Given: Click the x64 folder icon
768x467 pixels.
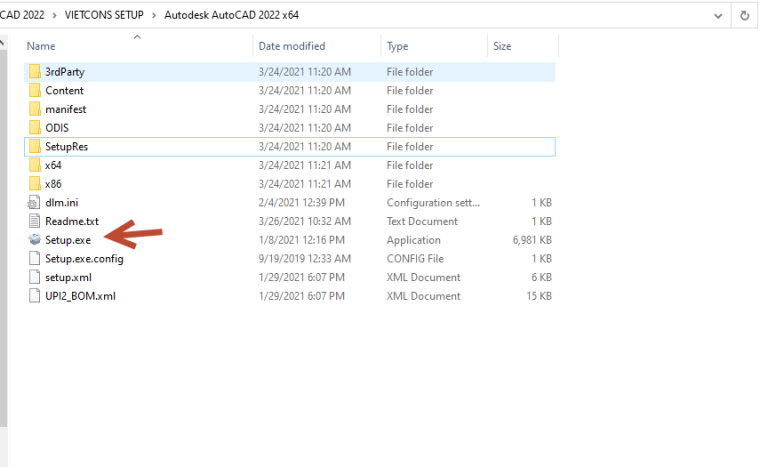Looking at the screenshot, I should [35, 165].
